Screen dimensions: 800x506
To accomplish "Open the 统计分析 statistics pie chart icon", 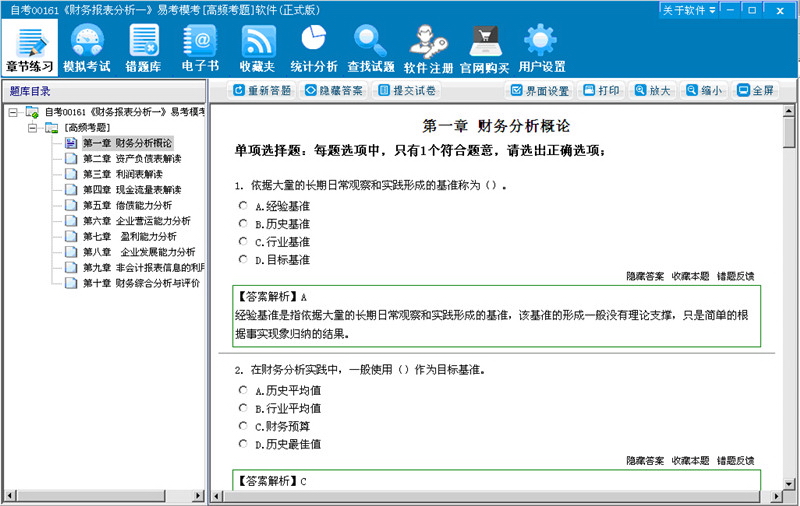I will pos(314,48).
